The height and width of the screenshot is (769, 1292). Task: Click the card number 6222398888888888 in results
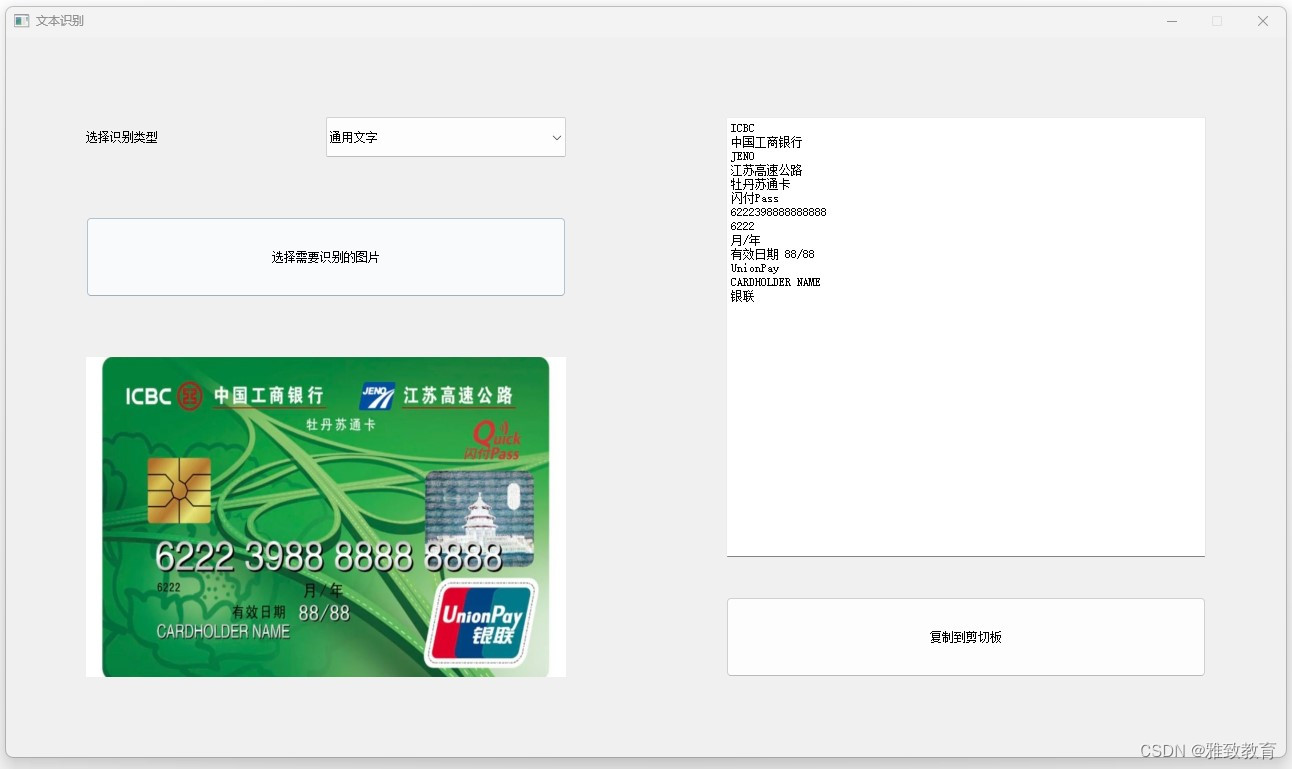tap(778, 212)
